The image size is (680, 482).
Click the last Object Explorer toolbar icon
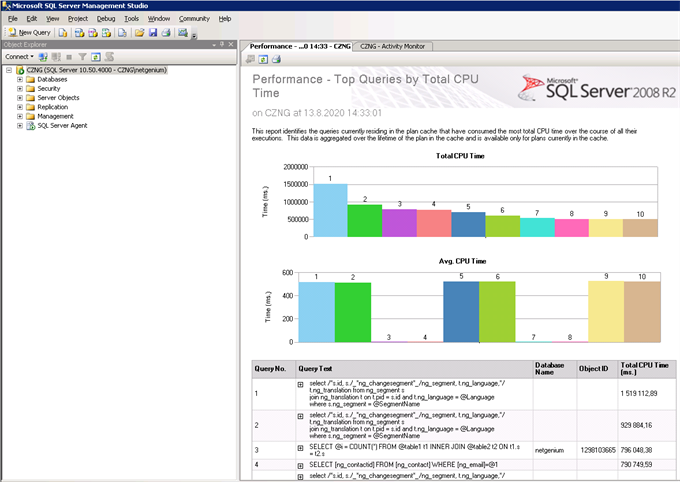coord(109,57)
